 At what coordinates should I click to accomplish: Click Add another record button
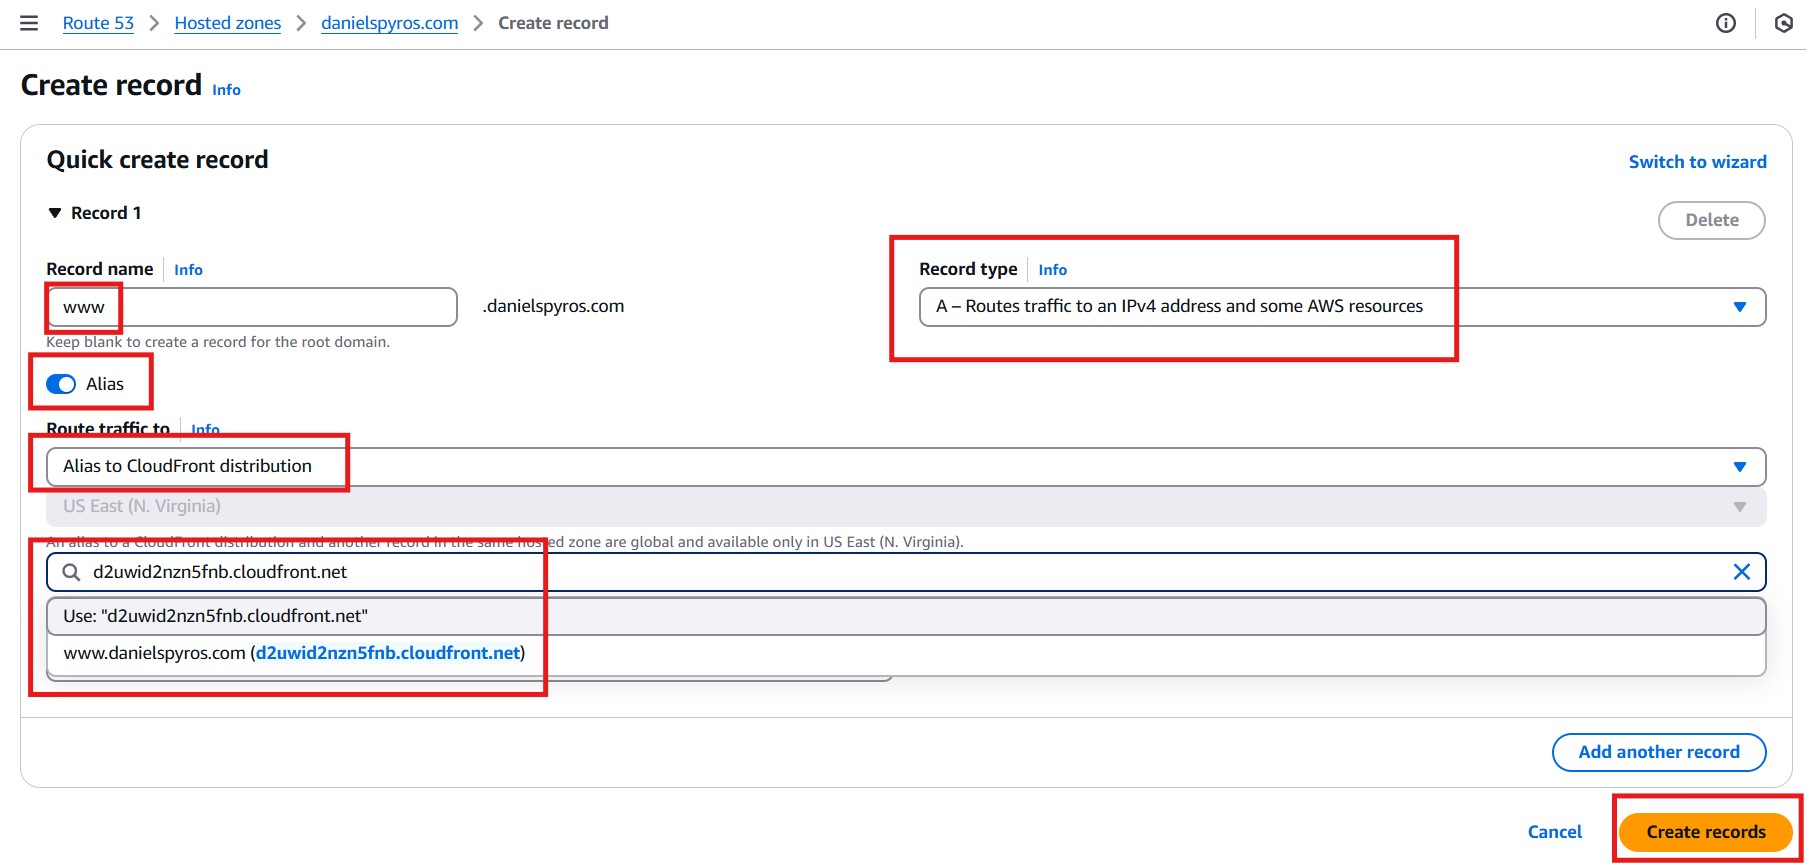tap(1658, 752)
